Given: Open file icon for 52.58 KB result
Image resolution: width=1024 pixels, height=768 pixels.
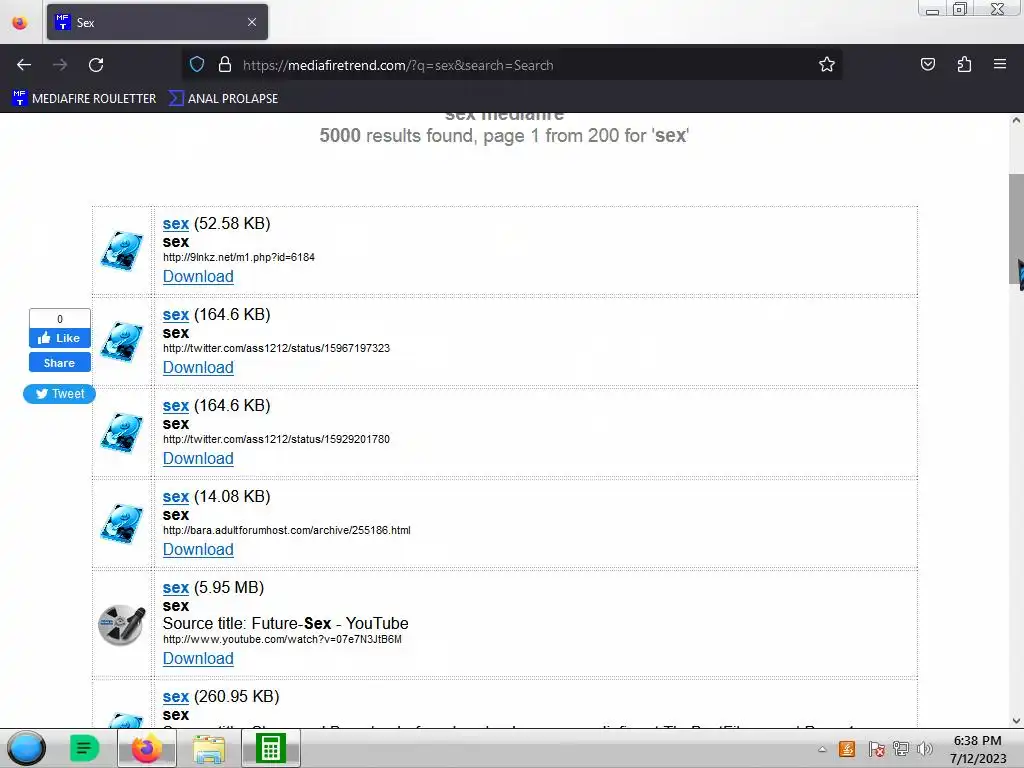Looking at the screenshot, I should pyautogui.click(x=121, y=251).
